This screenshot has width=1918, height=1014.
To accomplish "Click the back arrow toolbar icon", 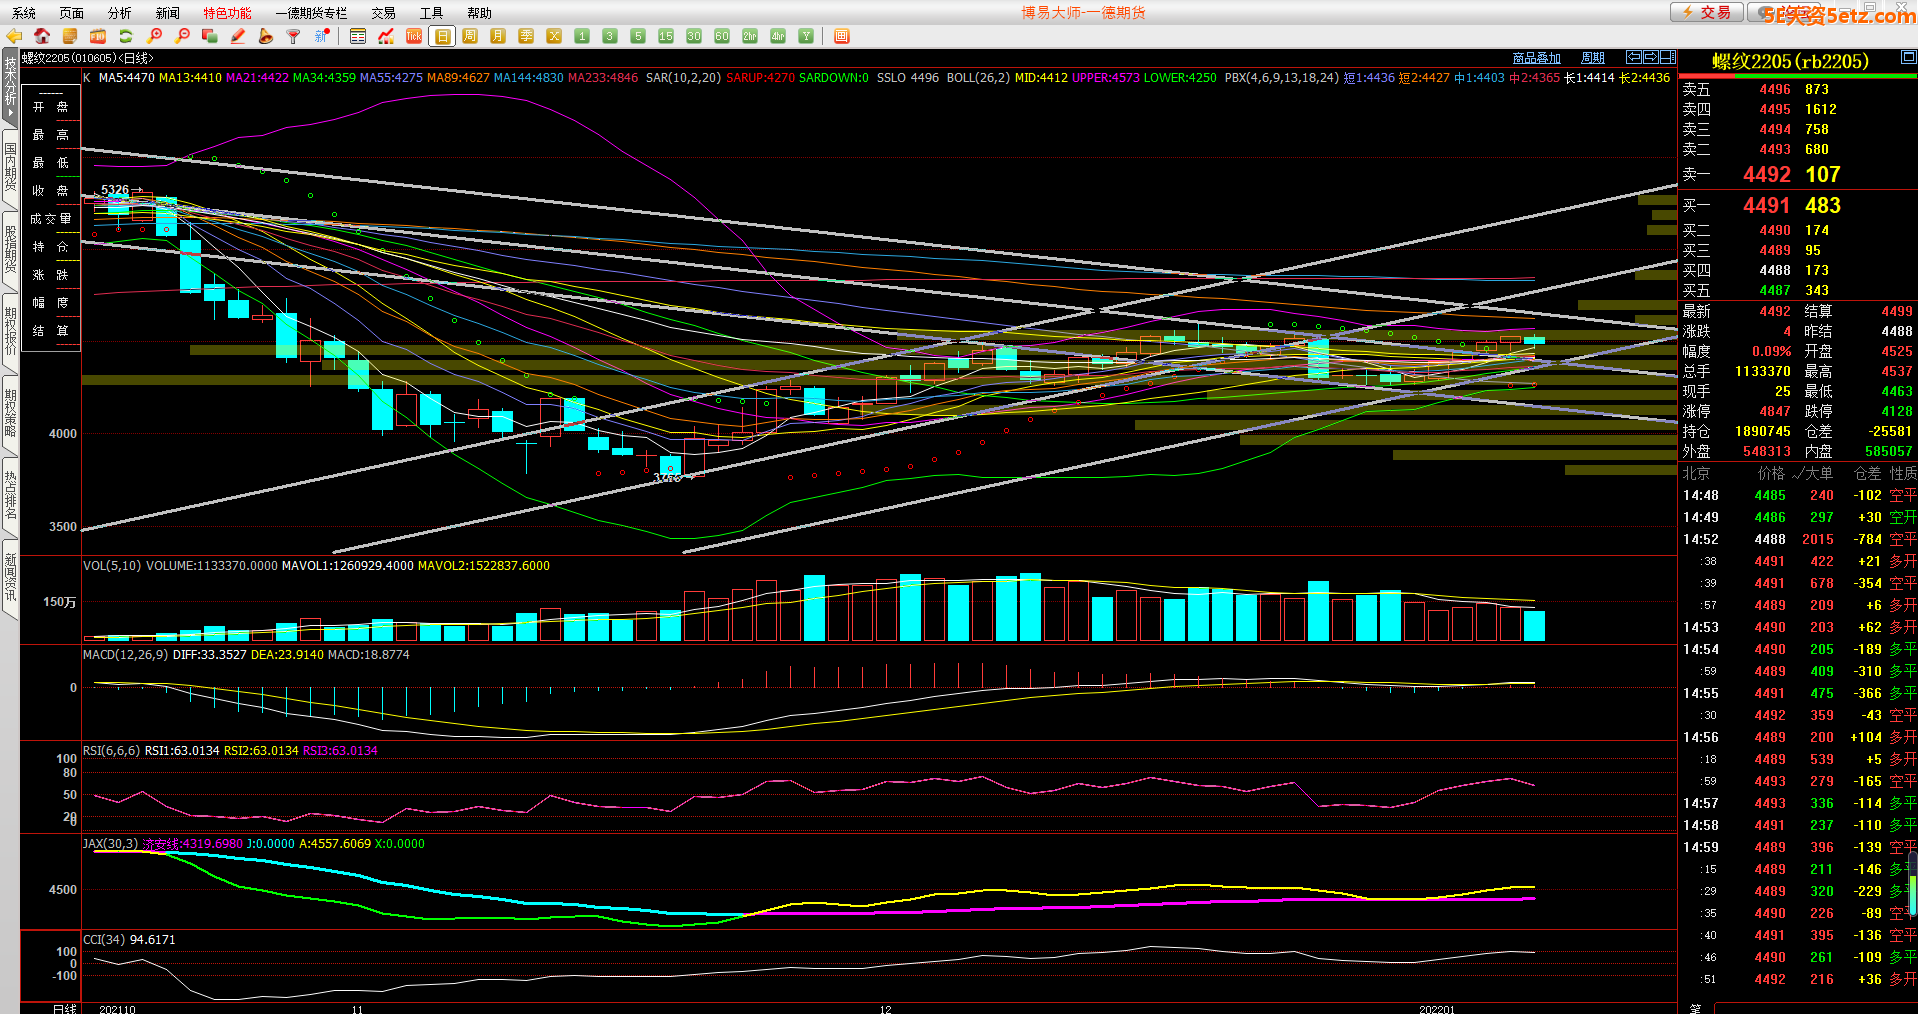I will [14, 37].
